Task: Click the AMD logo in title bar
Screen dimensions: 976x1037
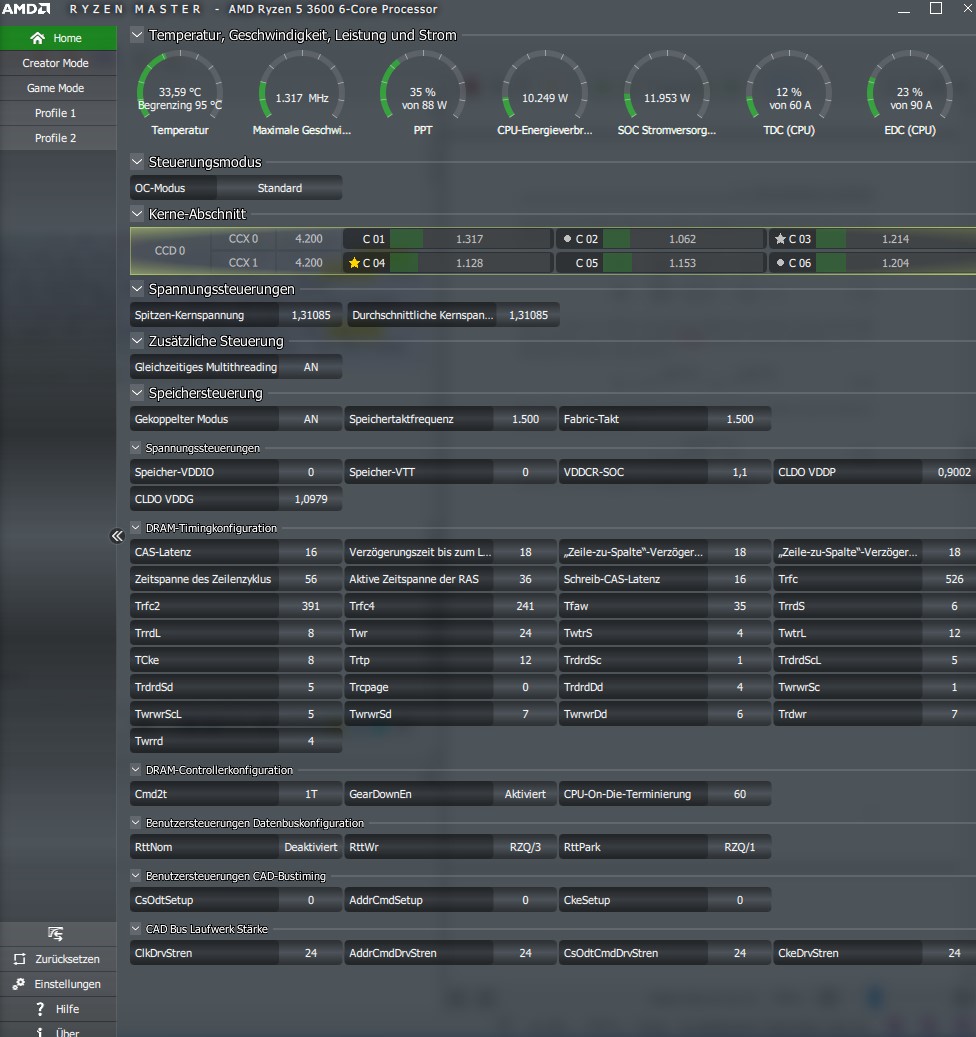Action: click(26, 9)
